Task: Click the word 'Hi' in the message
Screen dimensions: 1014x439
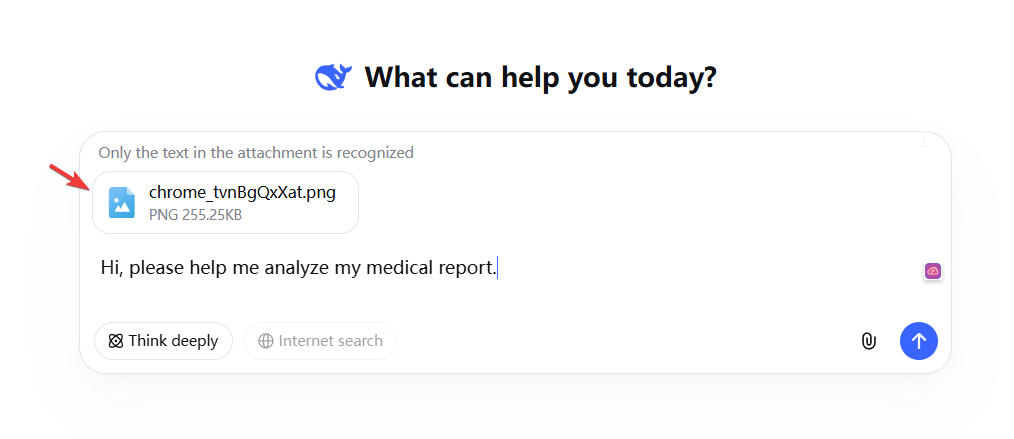Action: [x=110, y=267]
